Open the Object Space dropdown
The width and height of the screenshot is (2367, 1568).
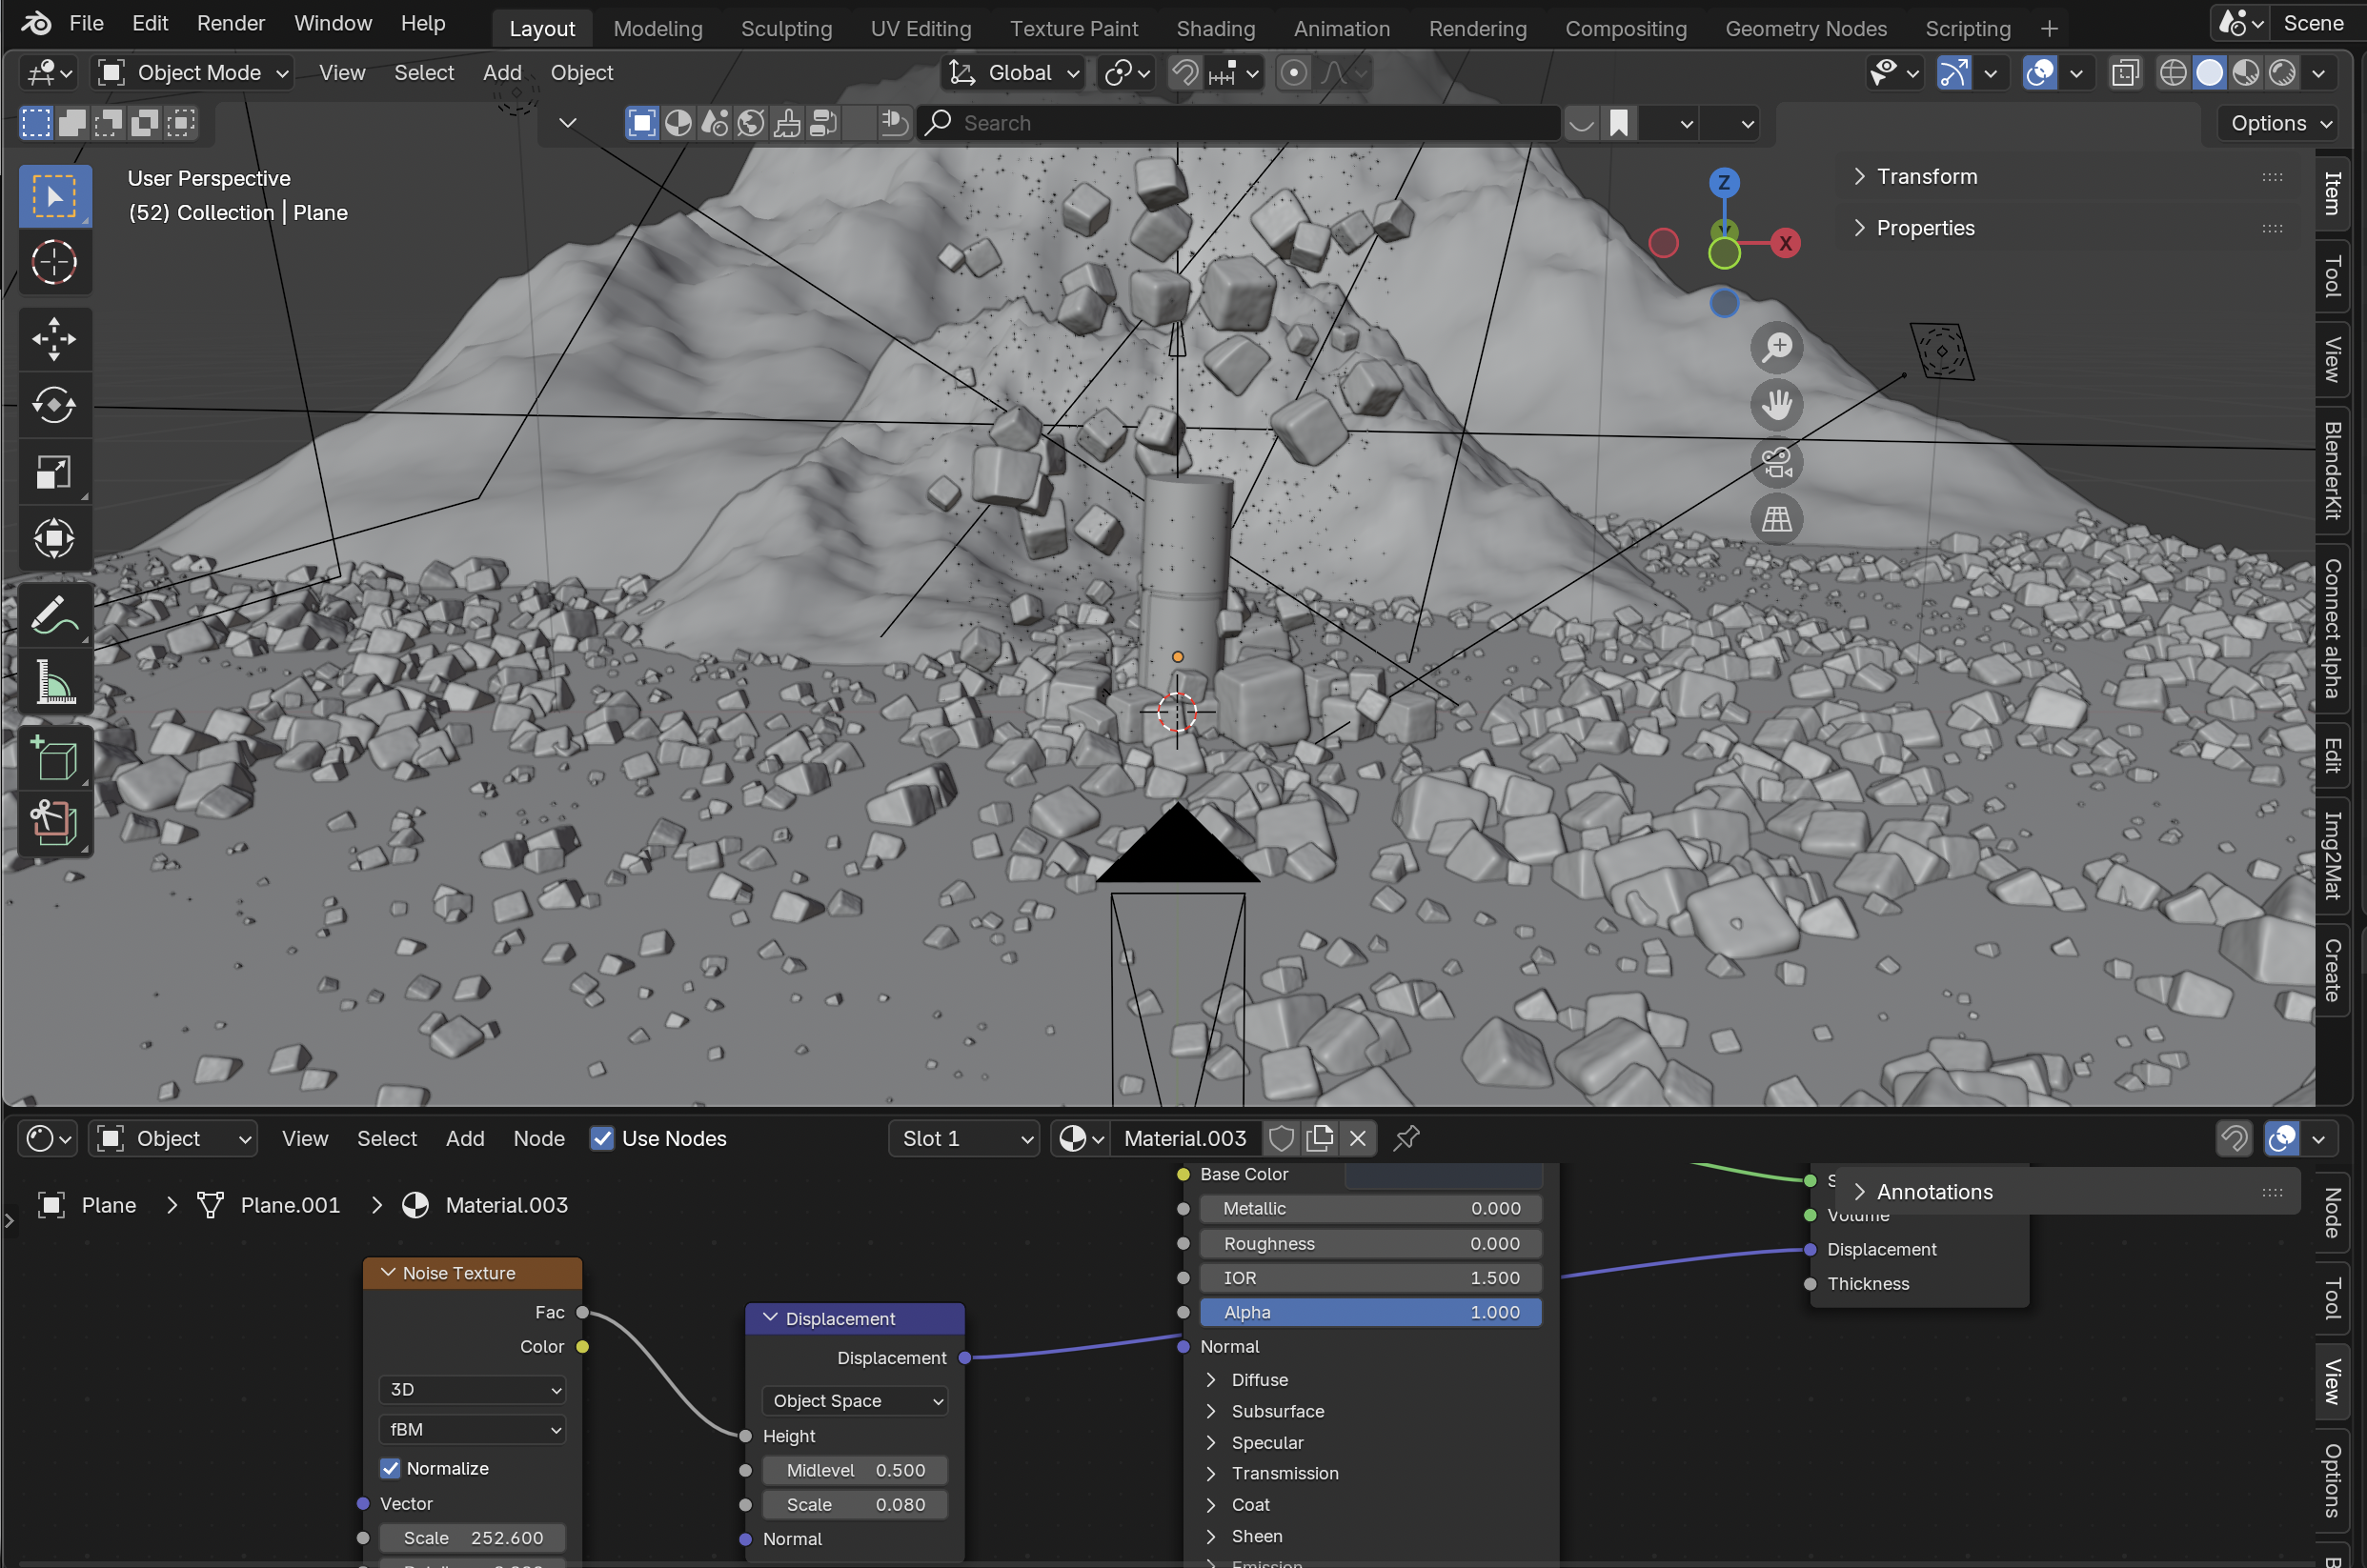coord(855,1401)
